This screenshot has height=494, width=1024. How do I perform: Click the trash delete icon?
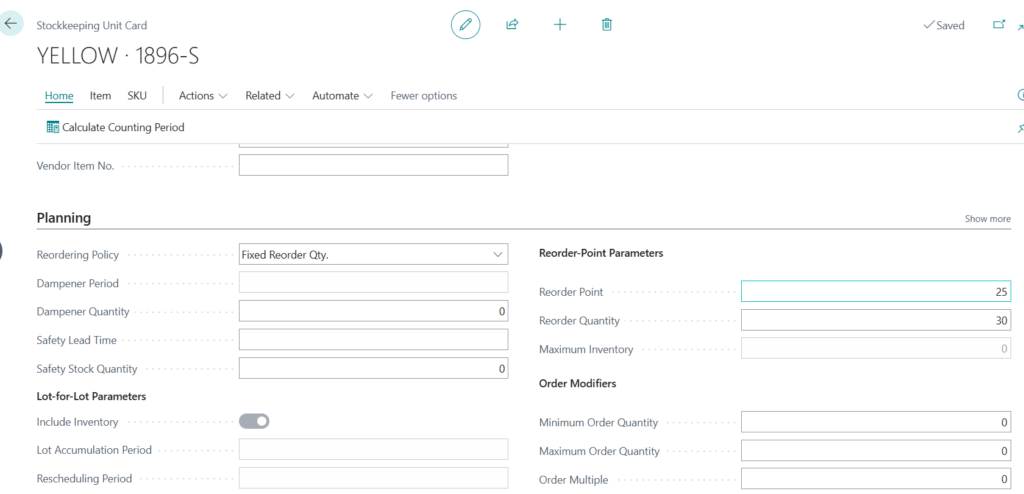click(607, 25)
